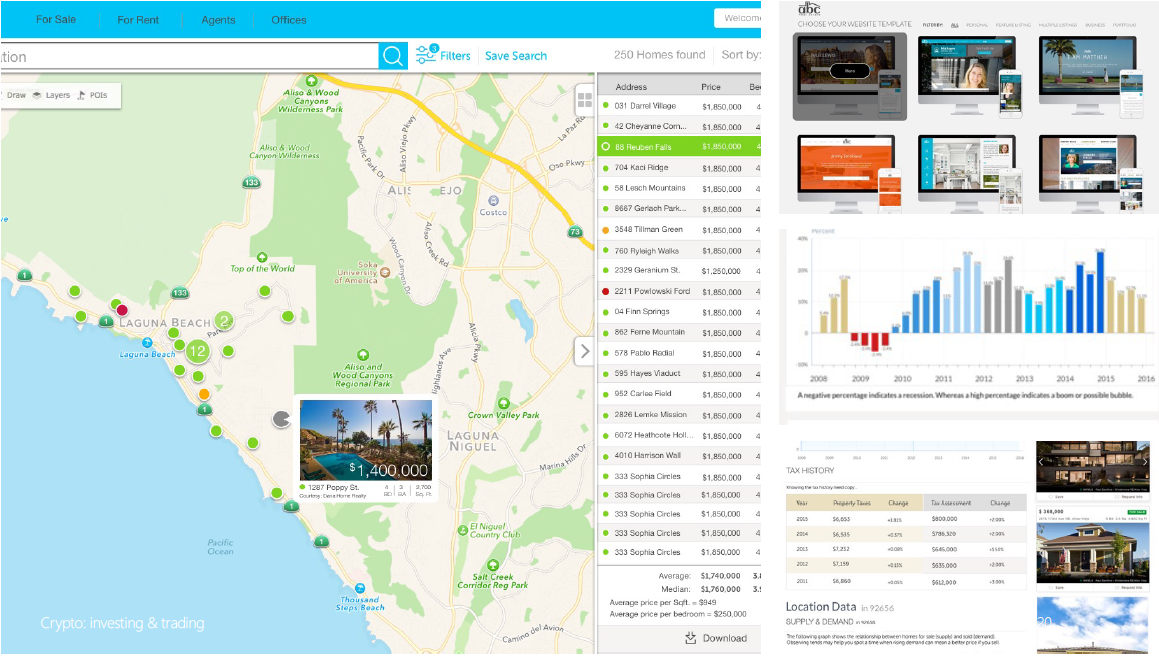Open the Filters sliders icon

point(427,55)
